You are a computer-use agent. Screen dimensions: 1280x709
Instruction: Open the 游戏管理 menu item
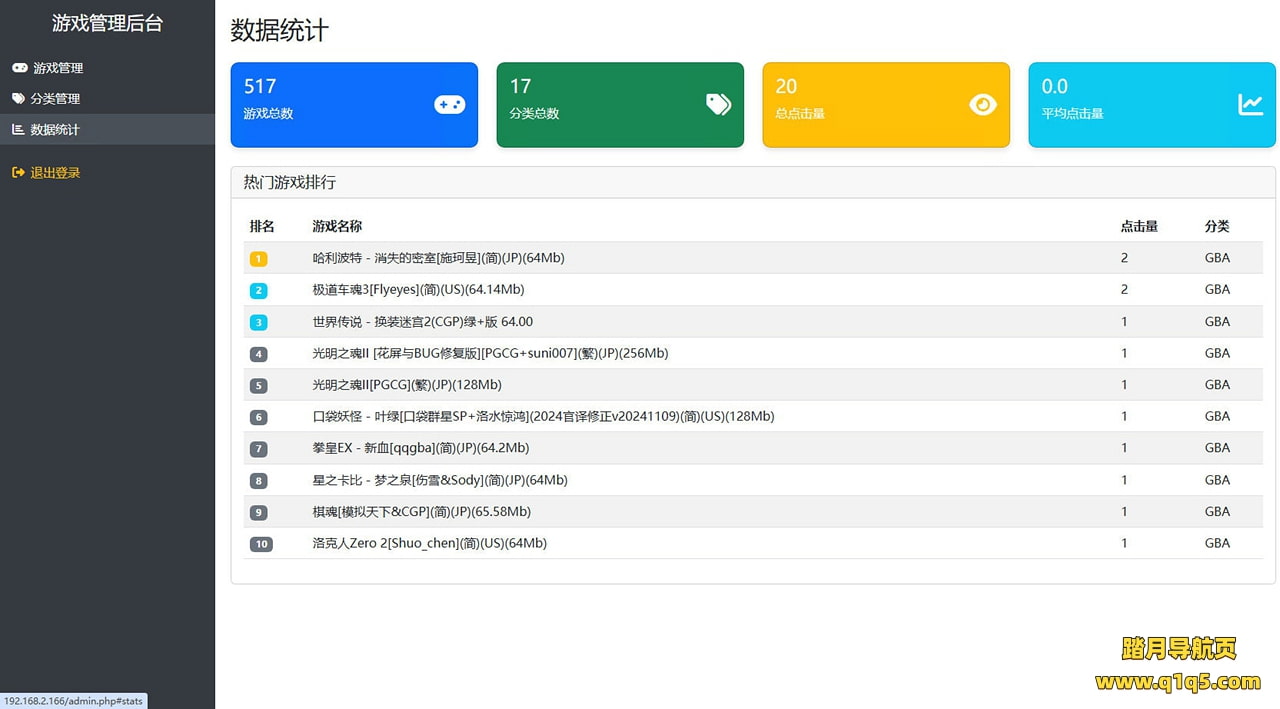(x=58, y=68)
